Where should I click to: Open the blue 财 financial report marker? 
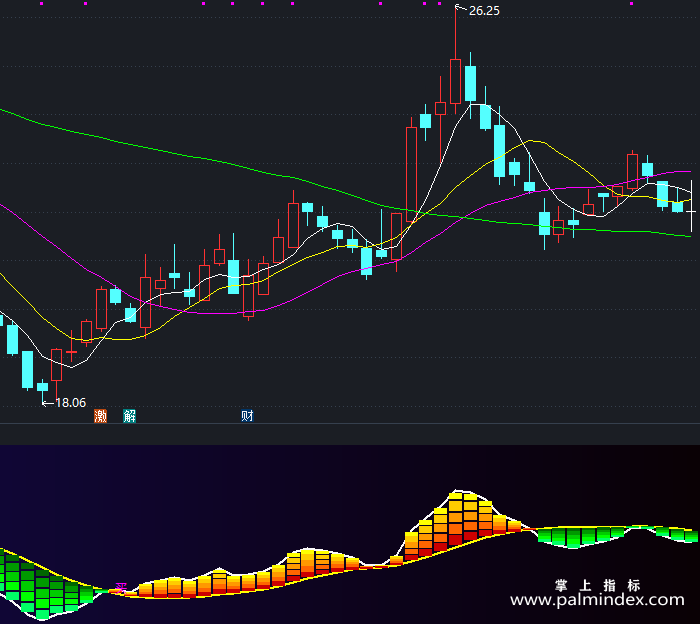pyautogui.click(x=247, y=416)
